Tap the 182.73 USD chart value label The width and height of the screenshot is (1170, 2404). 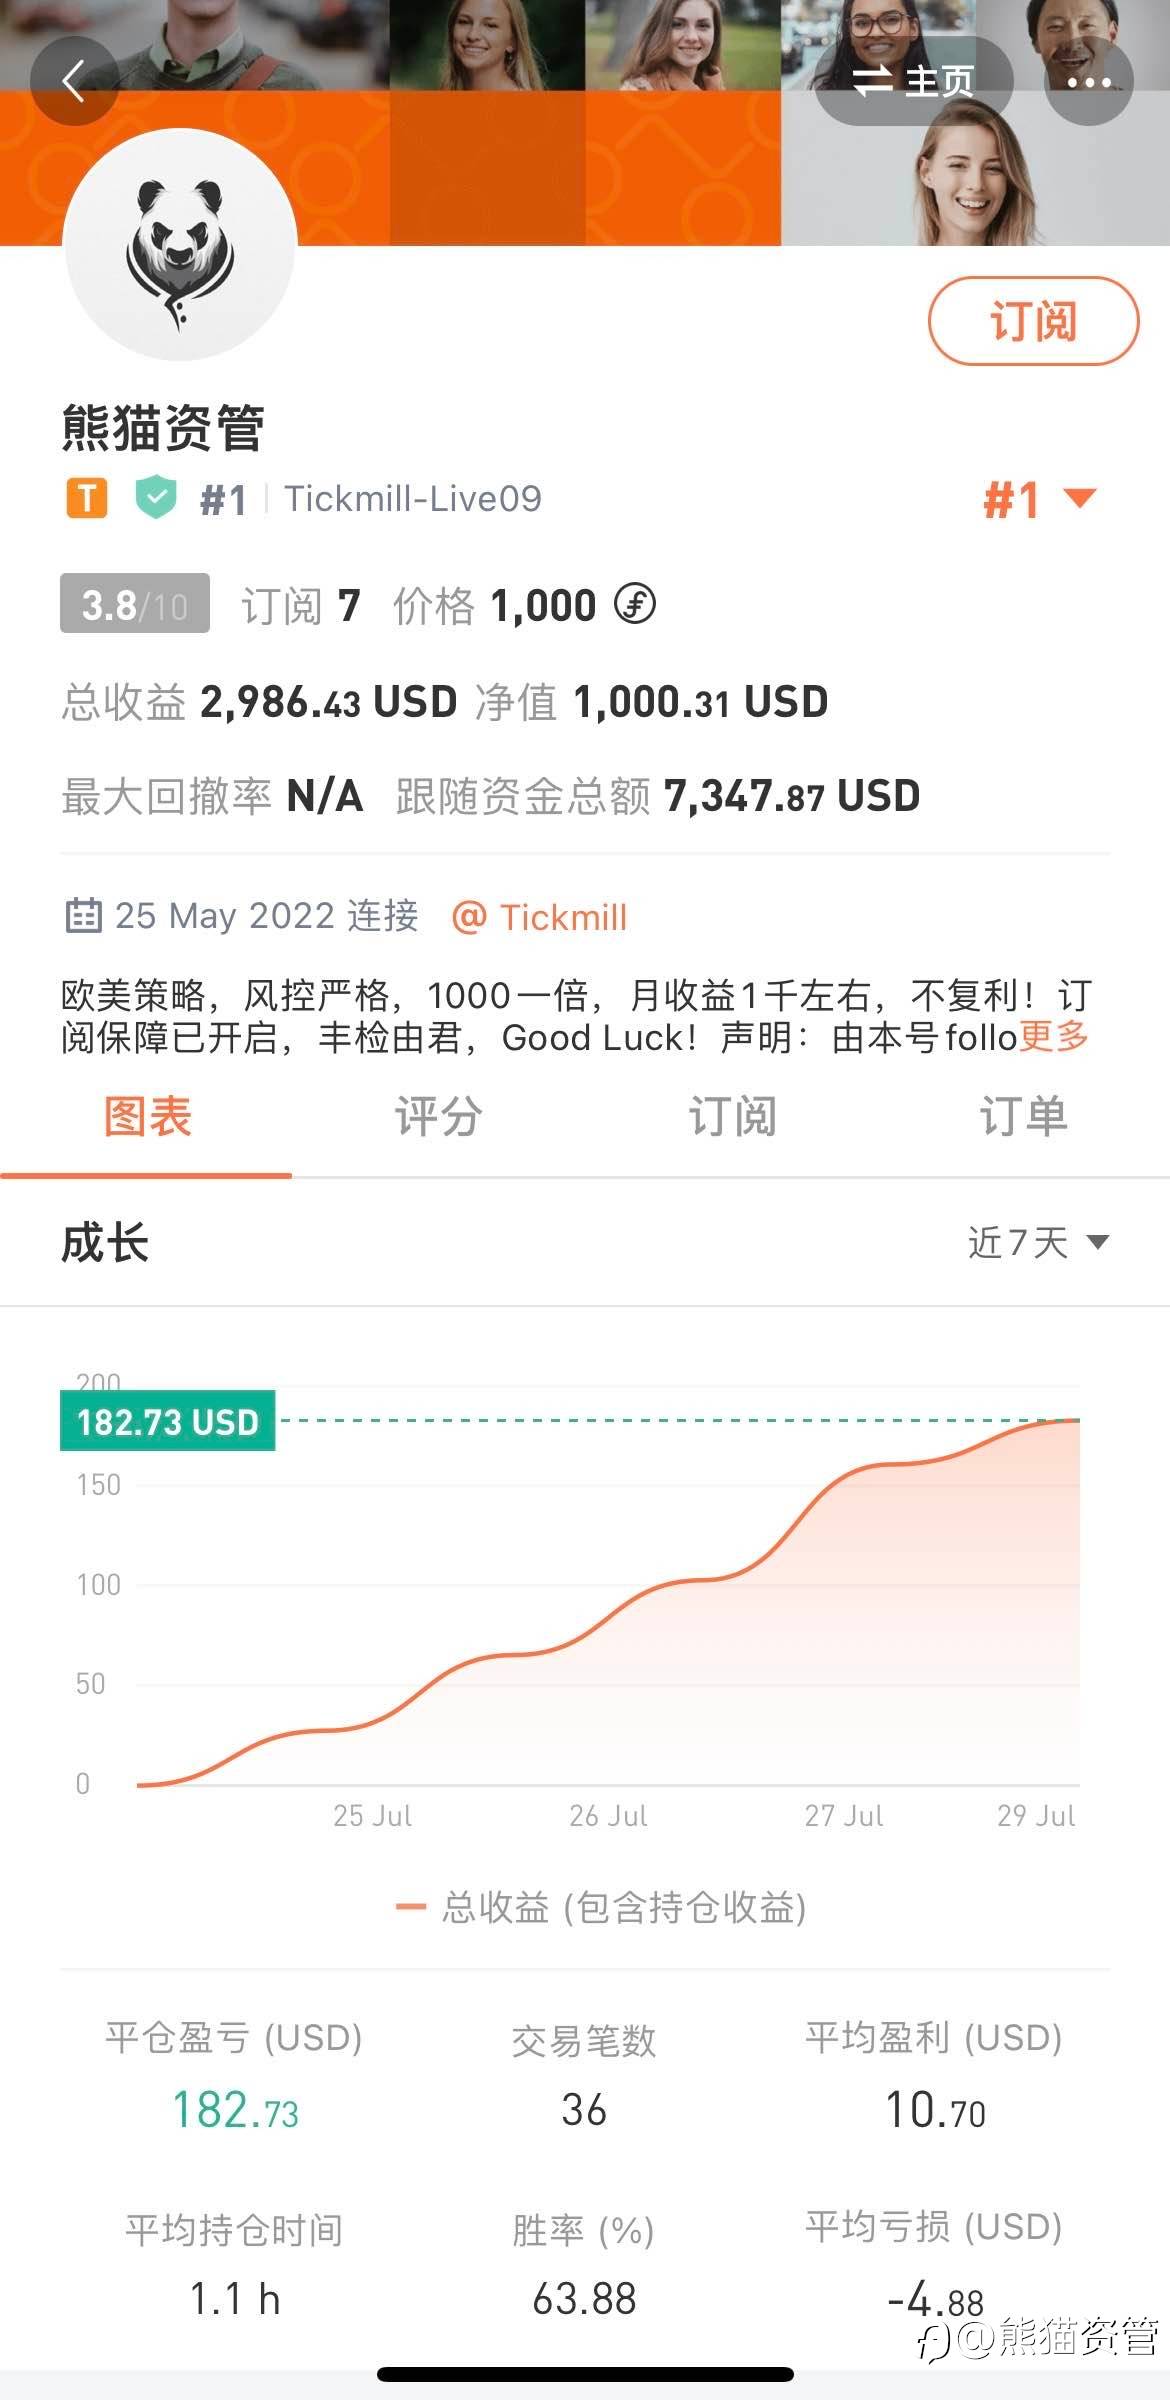tap(168, 1421)
